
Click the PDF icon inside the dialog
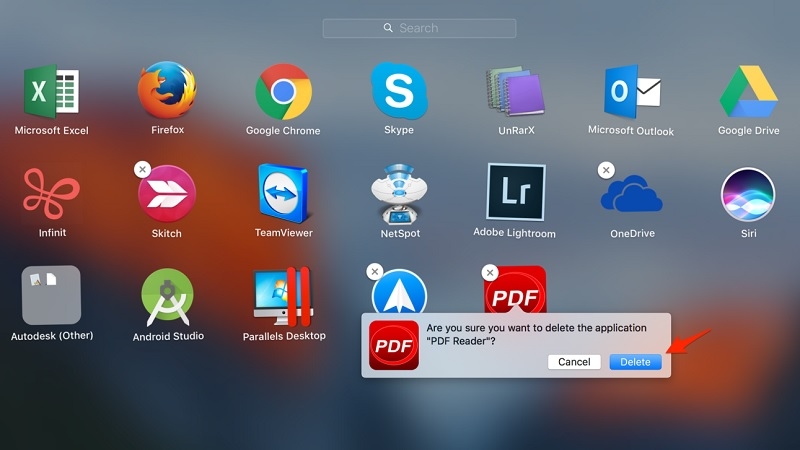point(394,345)
